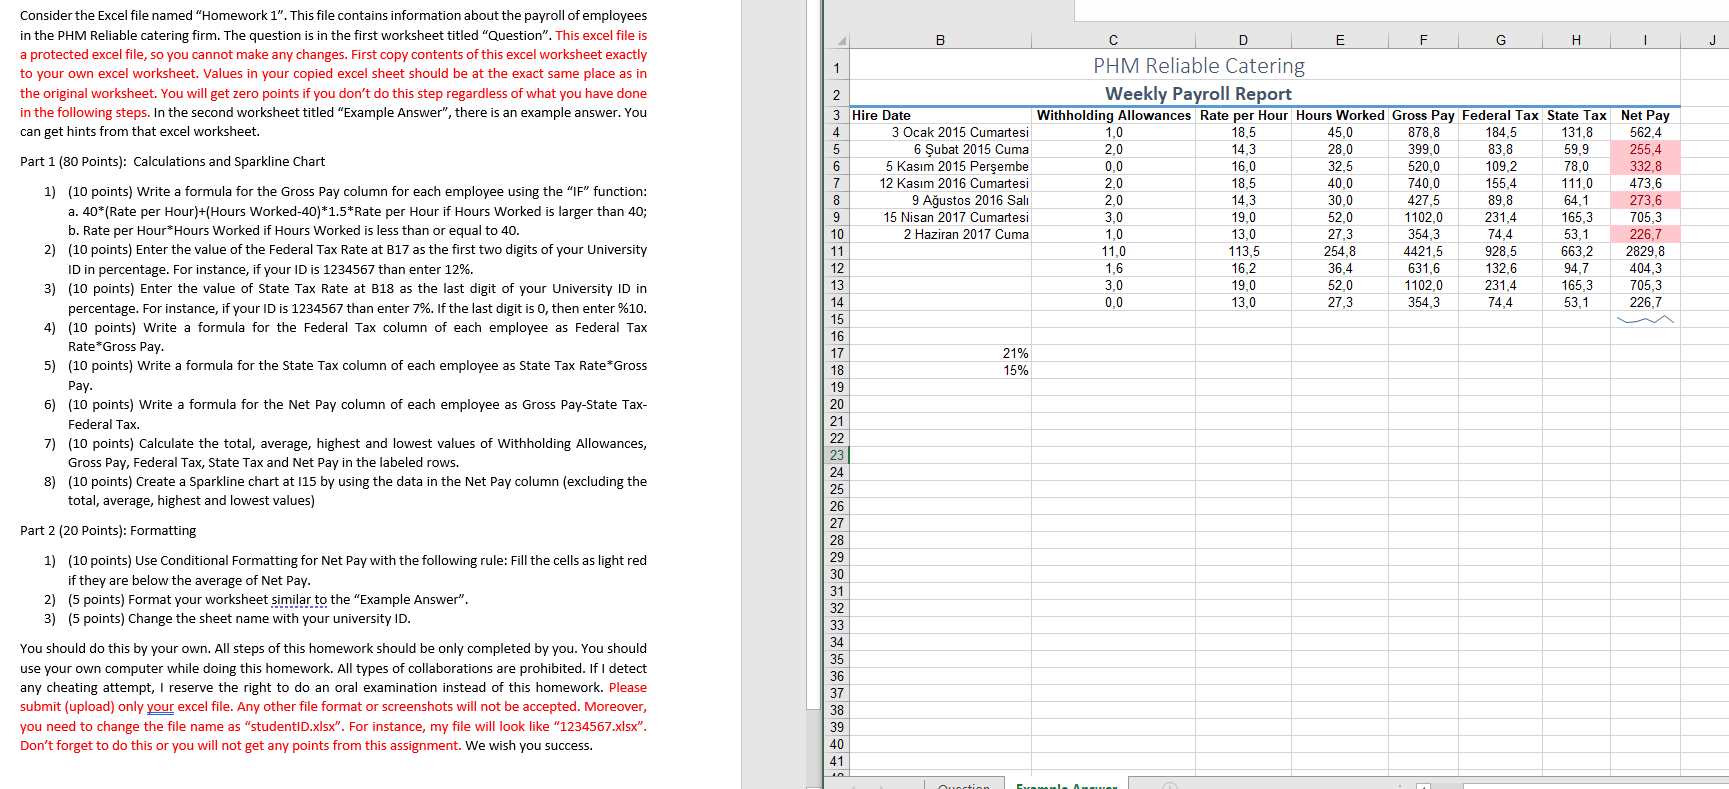Select row 11 header
This screenshot has height=789, width=1729.
pos(837,251)
